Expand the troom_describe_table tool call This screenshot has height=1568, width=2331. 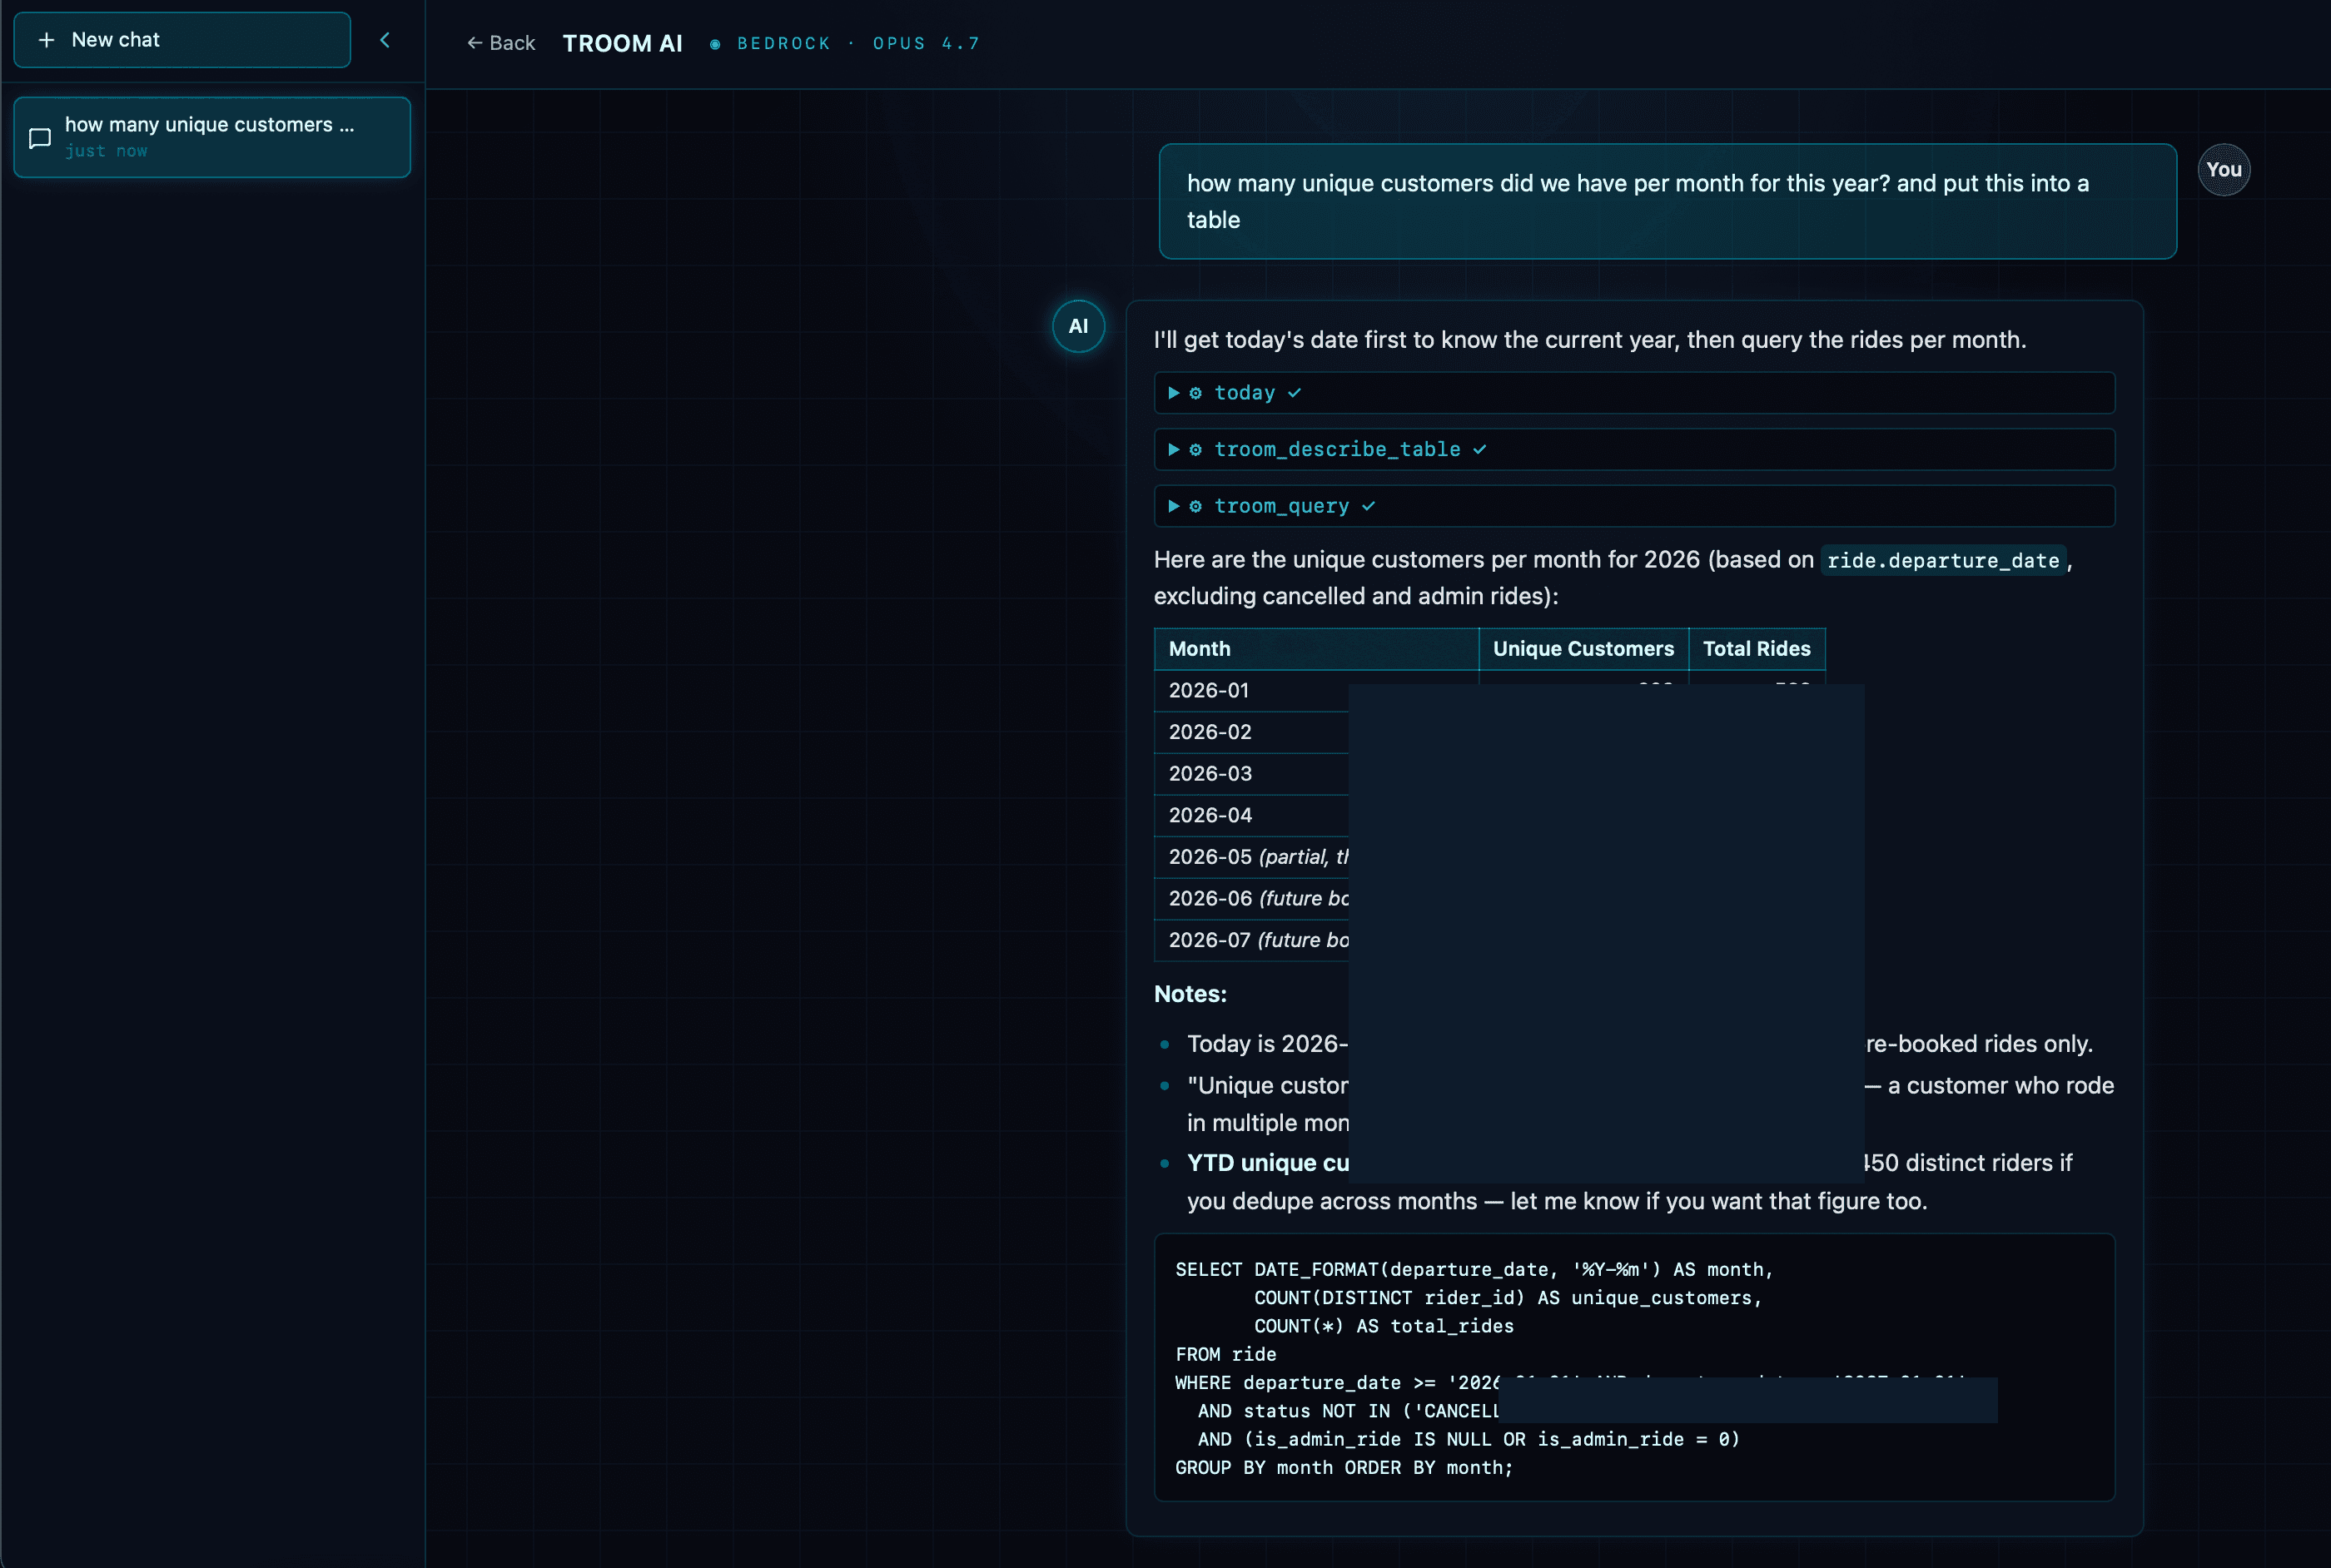coord(1634,450)
